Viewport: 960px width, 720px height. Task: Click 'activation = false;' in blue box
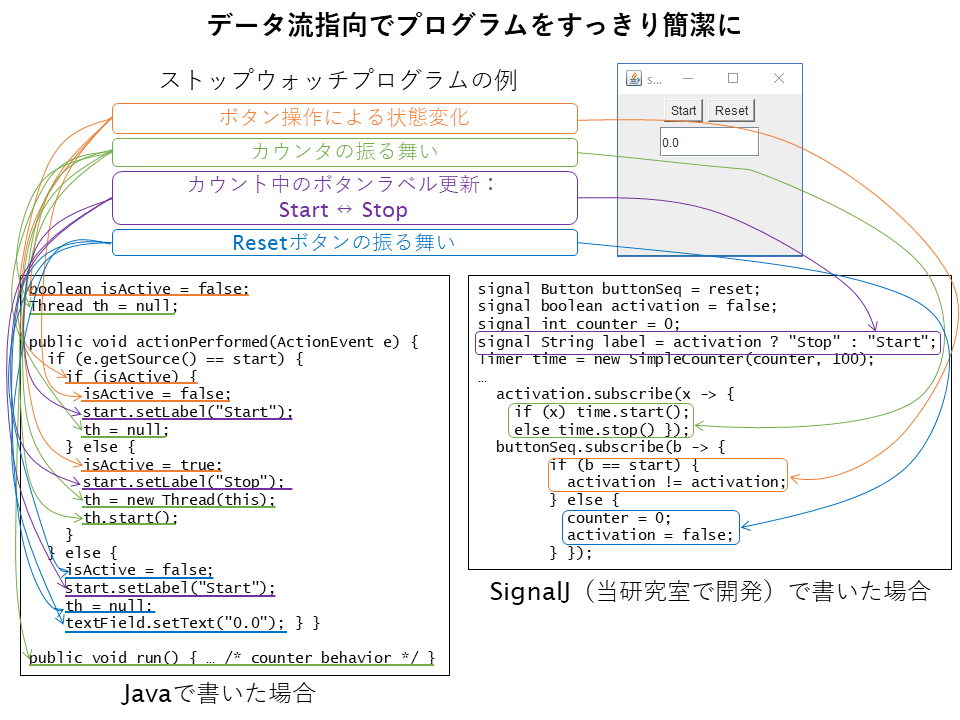650,534
